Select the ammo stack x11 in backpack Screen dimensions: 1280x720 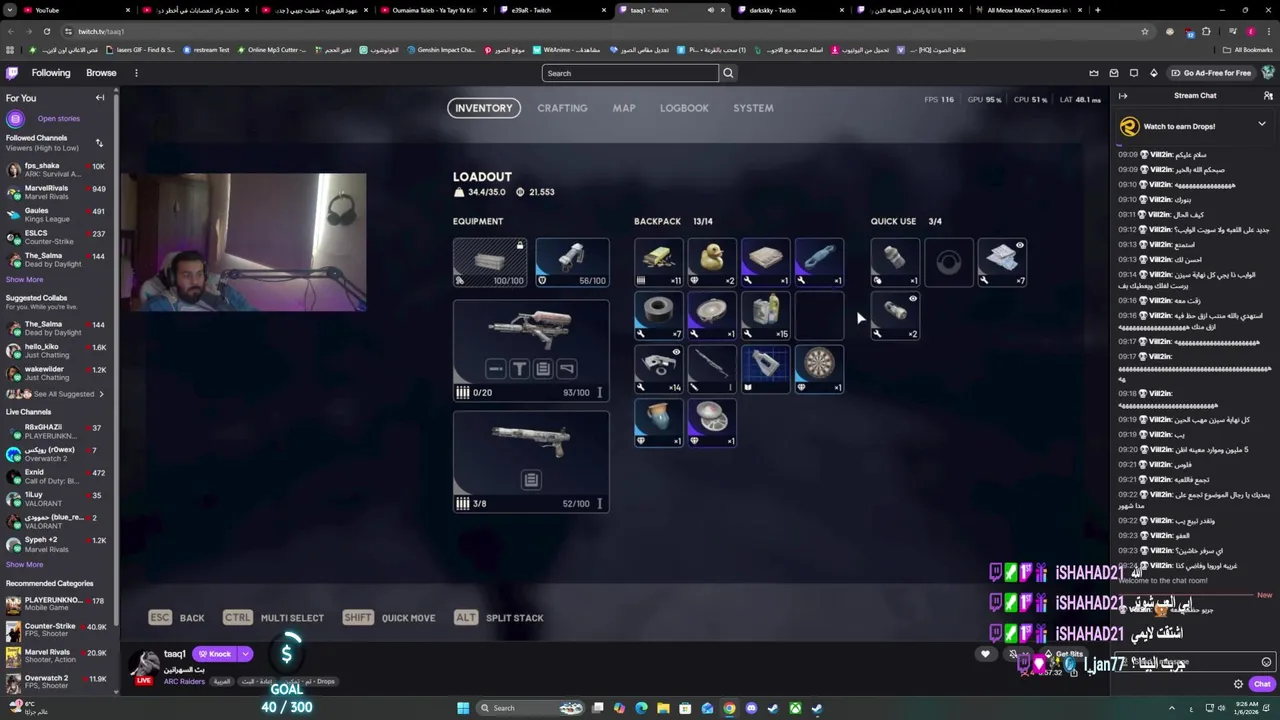(x=658, y=262)
